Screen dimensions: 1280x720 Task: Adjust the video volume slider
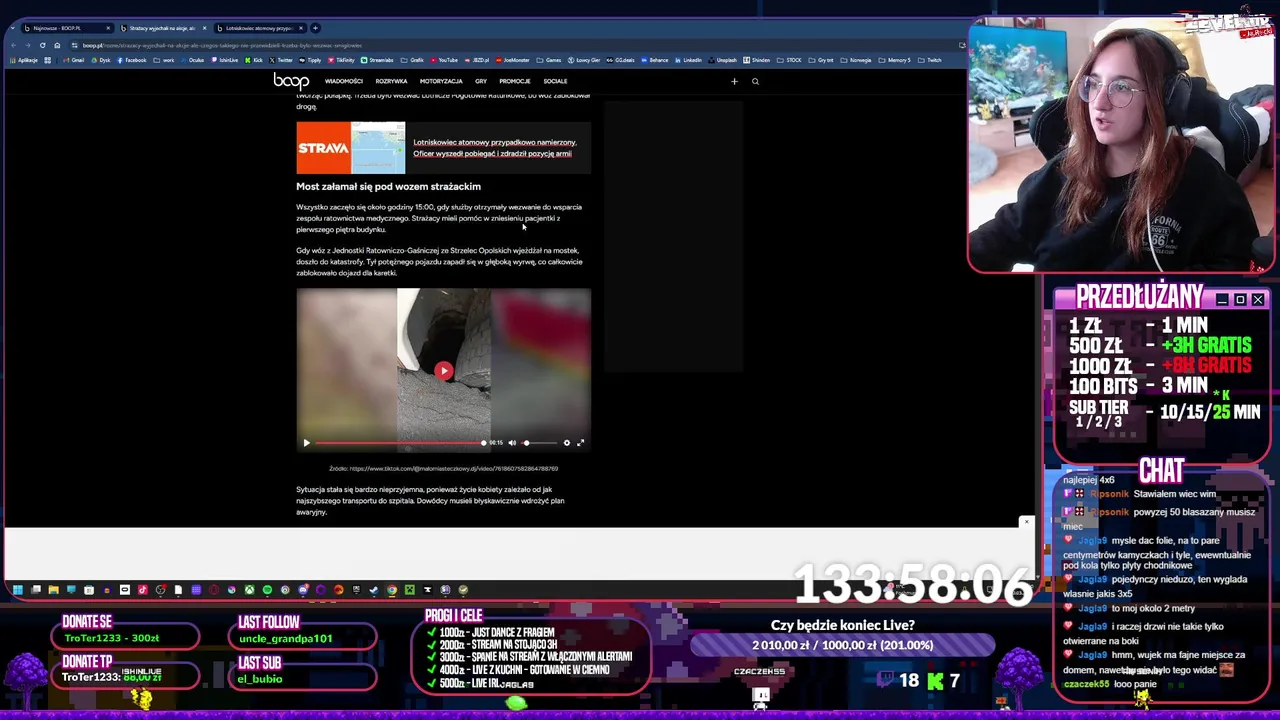[x=538, y=443]
